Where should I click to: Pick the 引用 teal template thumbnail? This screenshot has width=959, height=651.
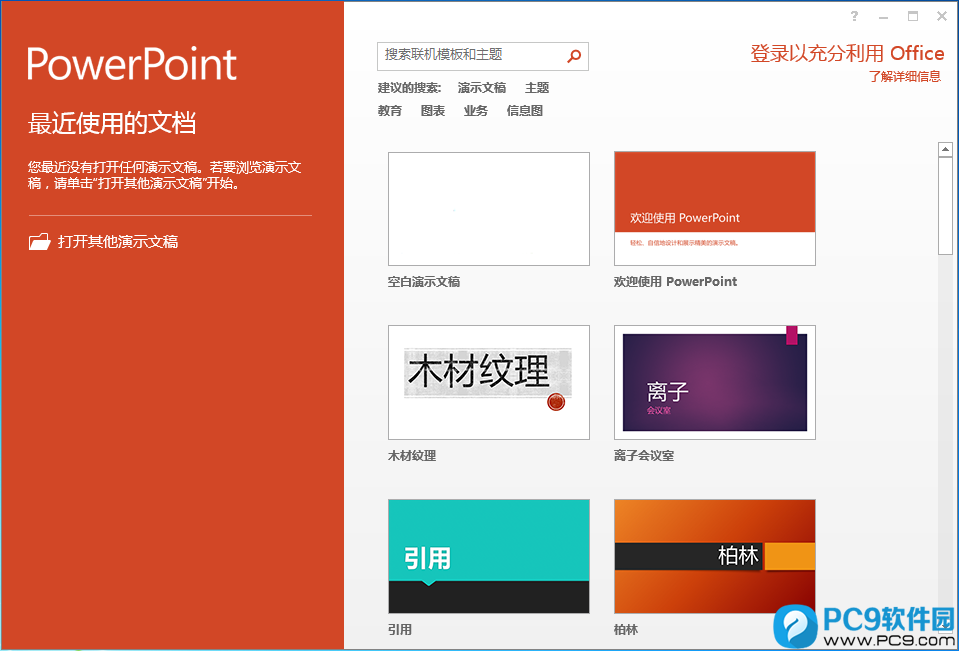tap(489, 556)
